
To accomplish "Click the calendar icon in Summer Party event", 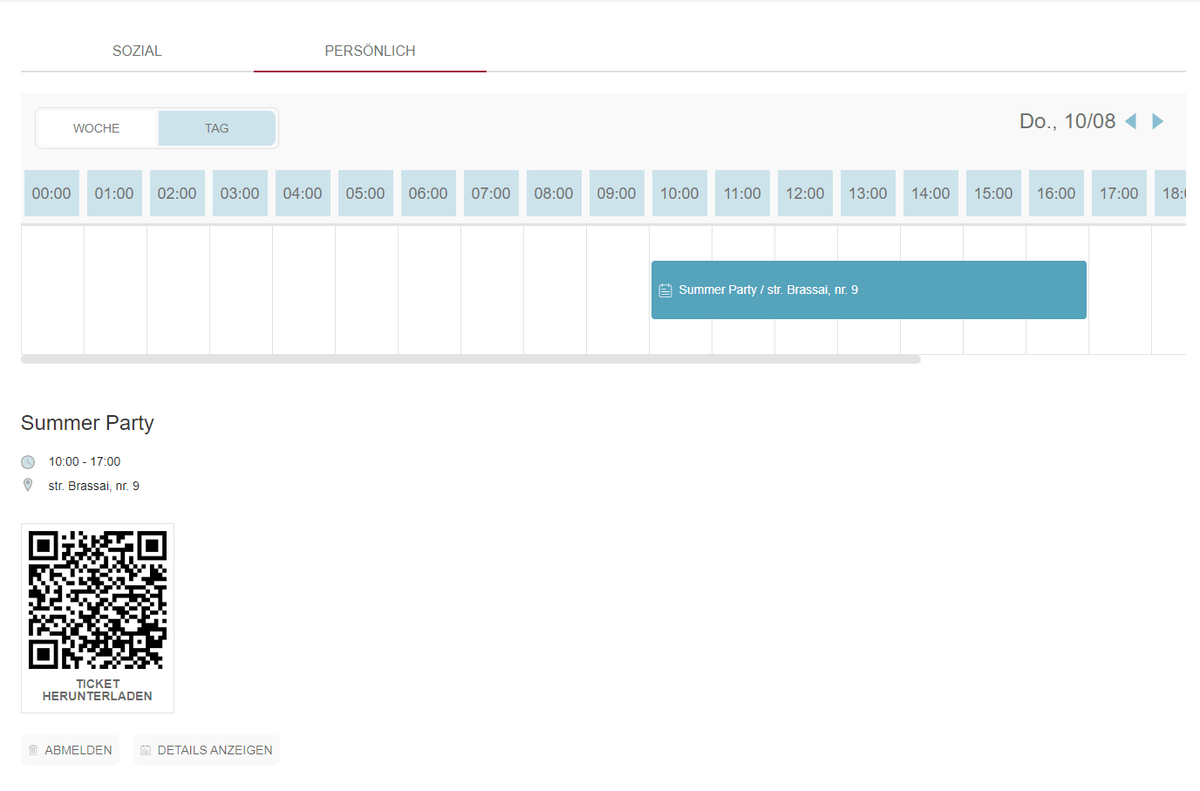I will [665, 291].
